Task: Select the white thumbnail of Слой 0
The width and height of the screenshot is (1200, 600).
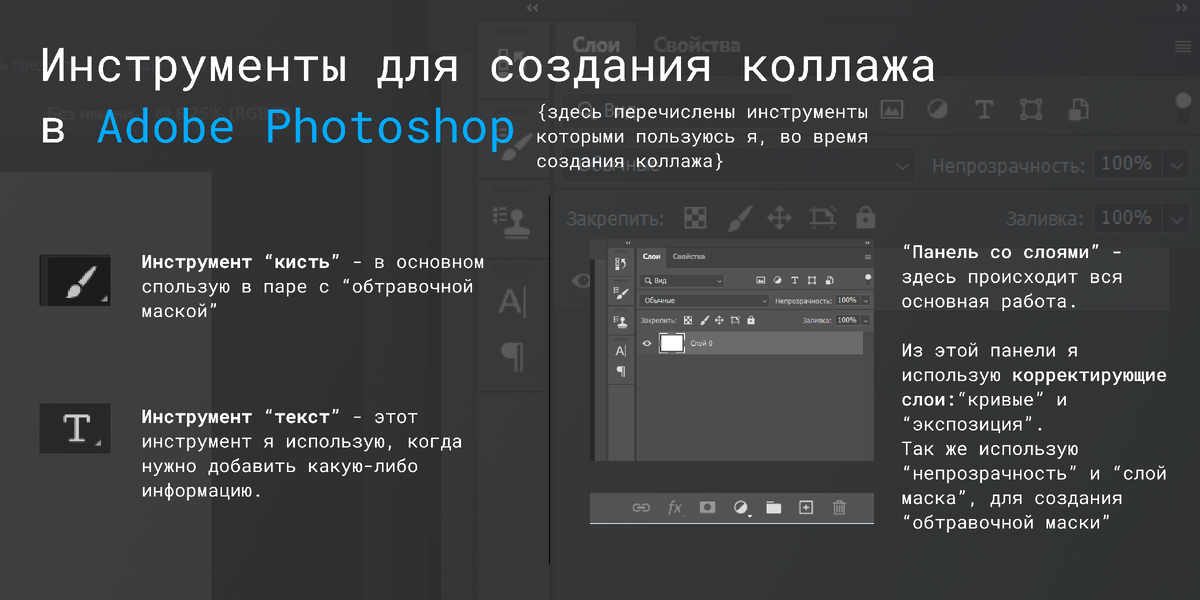Action: coord(672,343)
